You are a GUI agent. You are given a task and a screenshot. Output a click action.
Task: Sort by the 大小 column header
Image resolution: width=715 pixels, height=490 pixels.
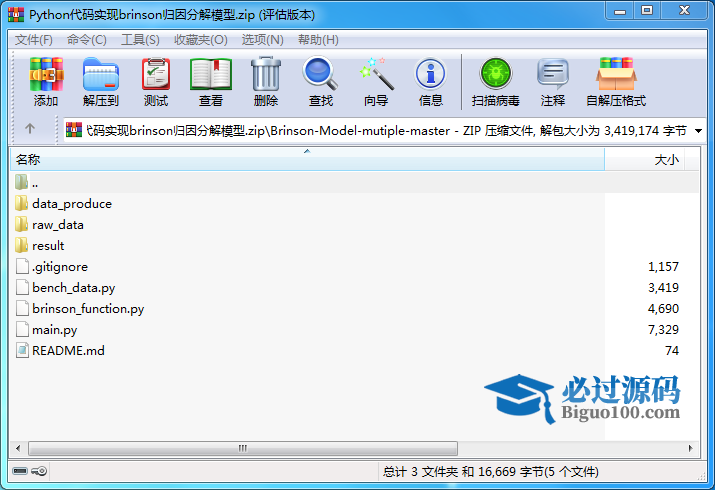click(644, 160)
